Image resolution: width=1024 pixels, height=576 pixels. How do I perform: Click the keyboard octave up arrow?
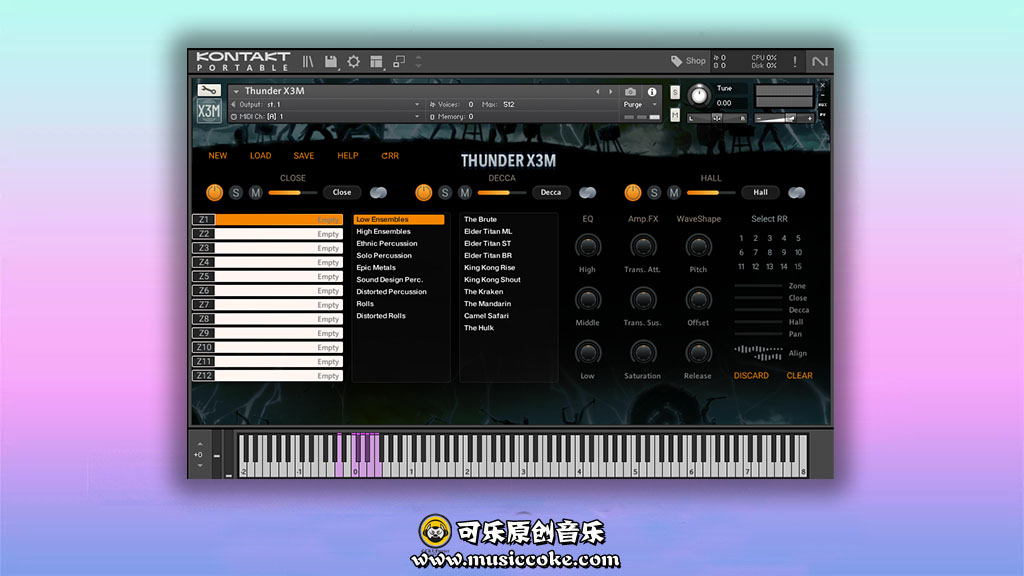click(200, 444)
